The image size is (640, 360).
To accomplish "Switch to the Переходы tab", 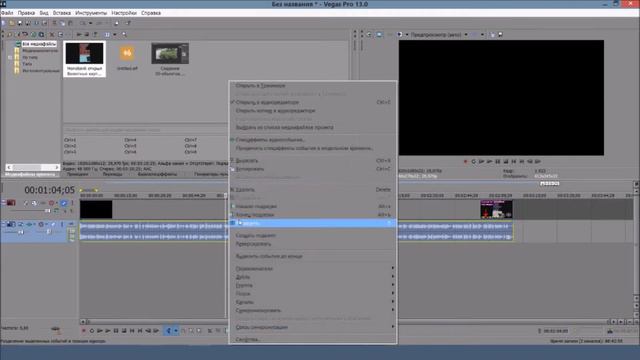I will (112, 174).
